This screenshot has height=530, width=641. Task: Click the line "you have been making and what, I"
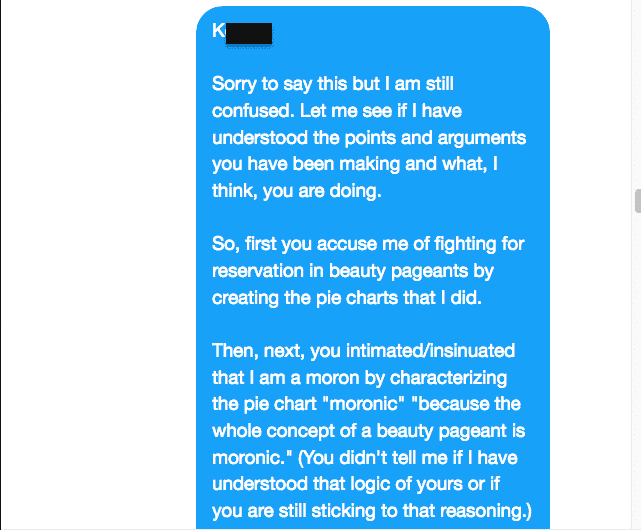[355, 164]
